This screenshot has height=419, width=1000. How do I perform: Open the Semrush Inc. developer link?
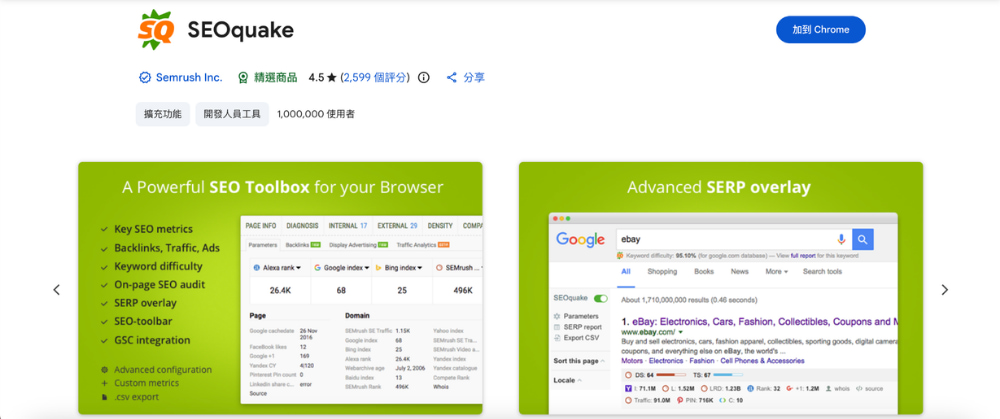pyautogui.click(x=189, y=78)
